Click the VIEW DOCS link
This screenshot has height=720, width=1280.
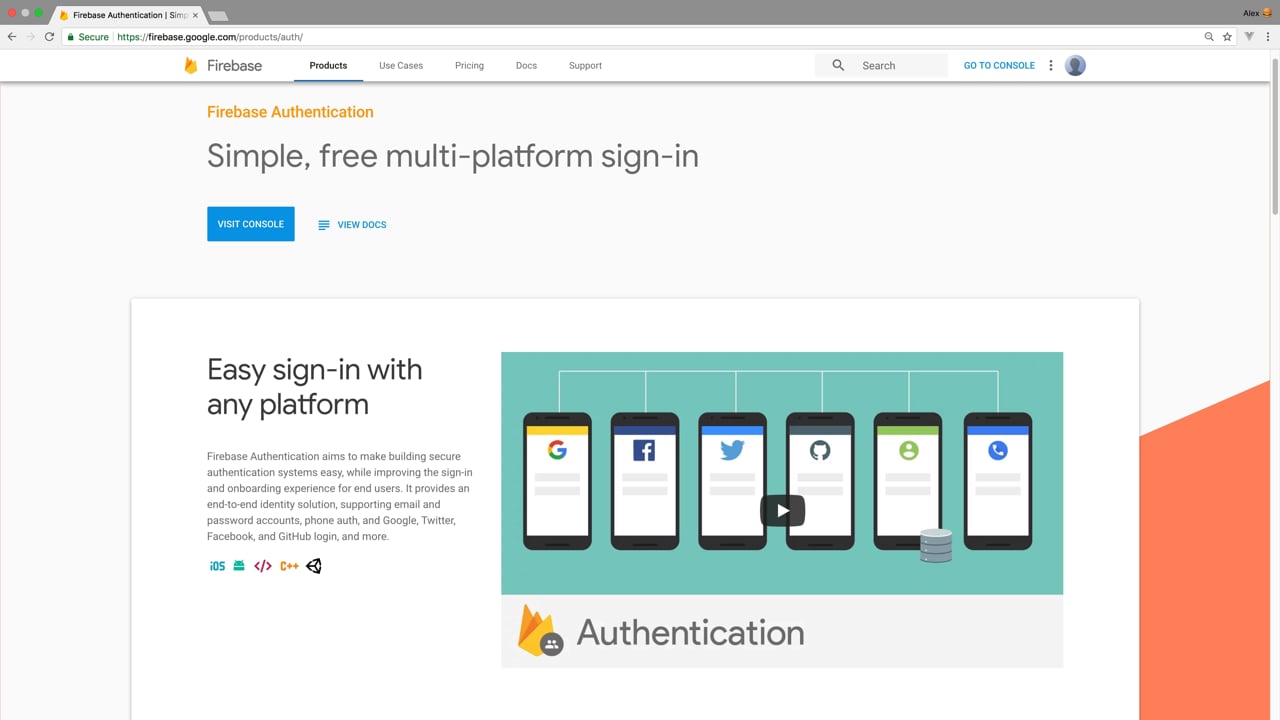click(x=361, y=225)
